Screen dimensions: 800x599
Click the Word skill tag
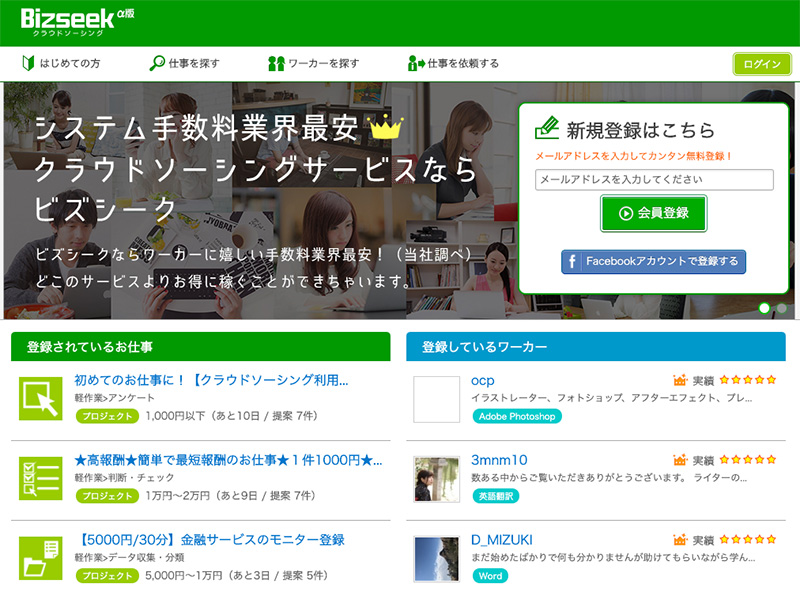pos(490,576)
